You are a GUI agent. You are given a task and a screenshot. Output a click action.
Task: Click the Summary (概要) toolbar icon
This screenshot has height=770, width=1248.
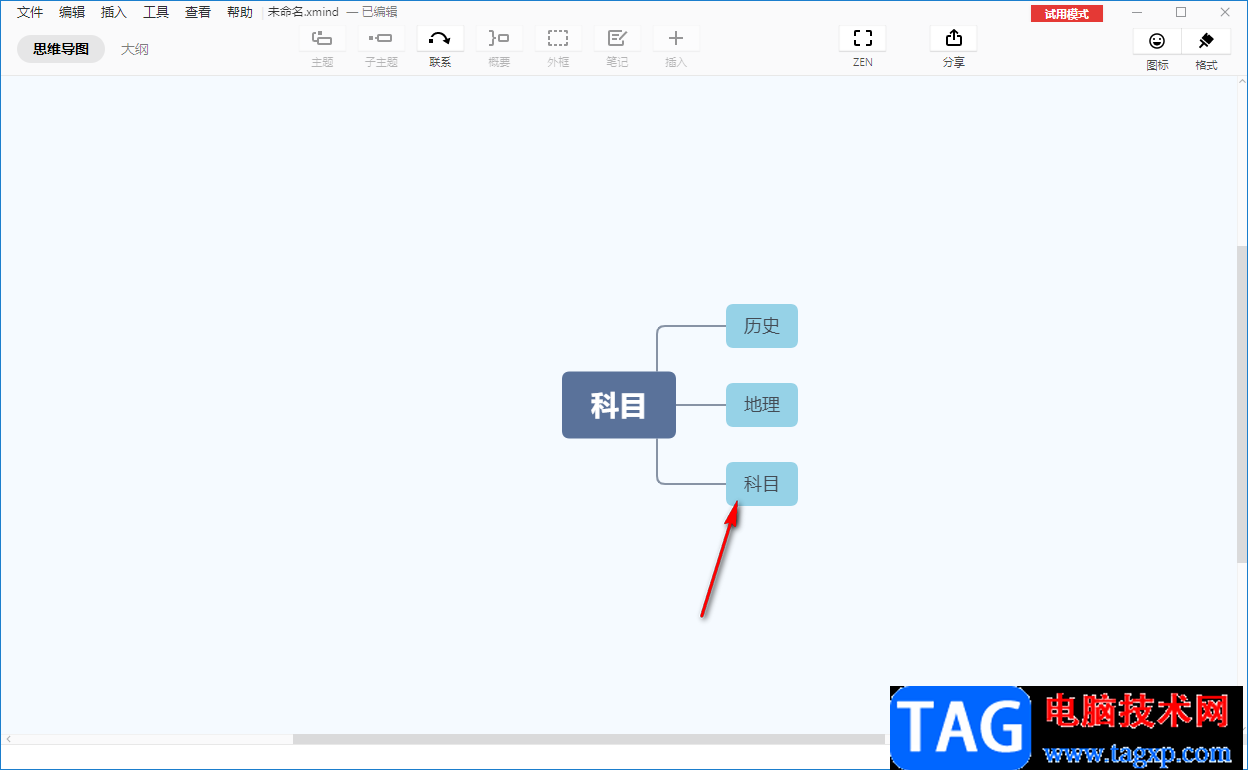point(499,39)
